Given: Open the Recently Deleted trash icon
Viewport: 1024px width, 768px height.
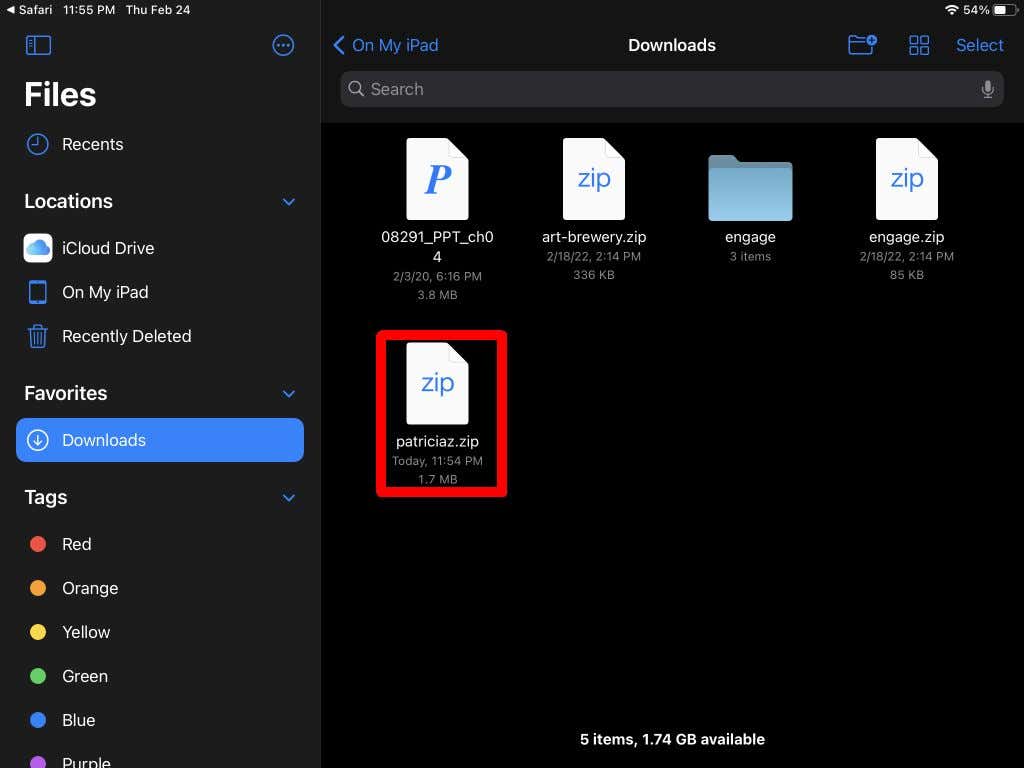Looking at the screenshot, I should pos(37,336).
